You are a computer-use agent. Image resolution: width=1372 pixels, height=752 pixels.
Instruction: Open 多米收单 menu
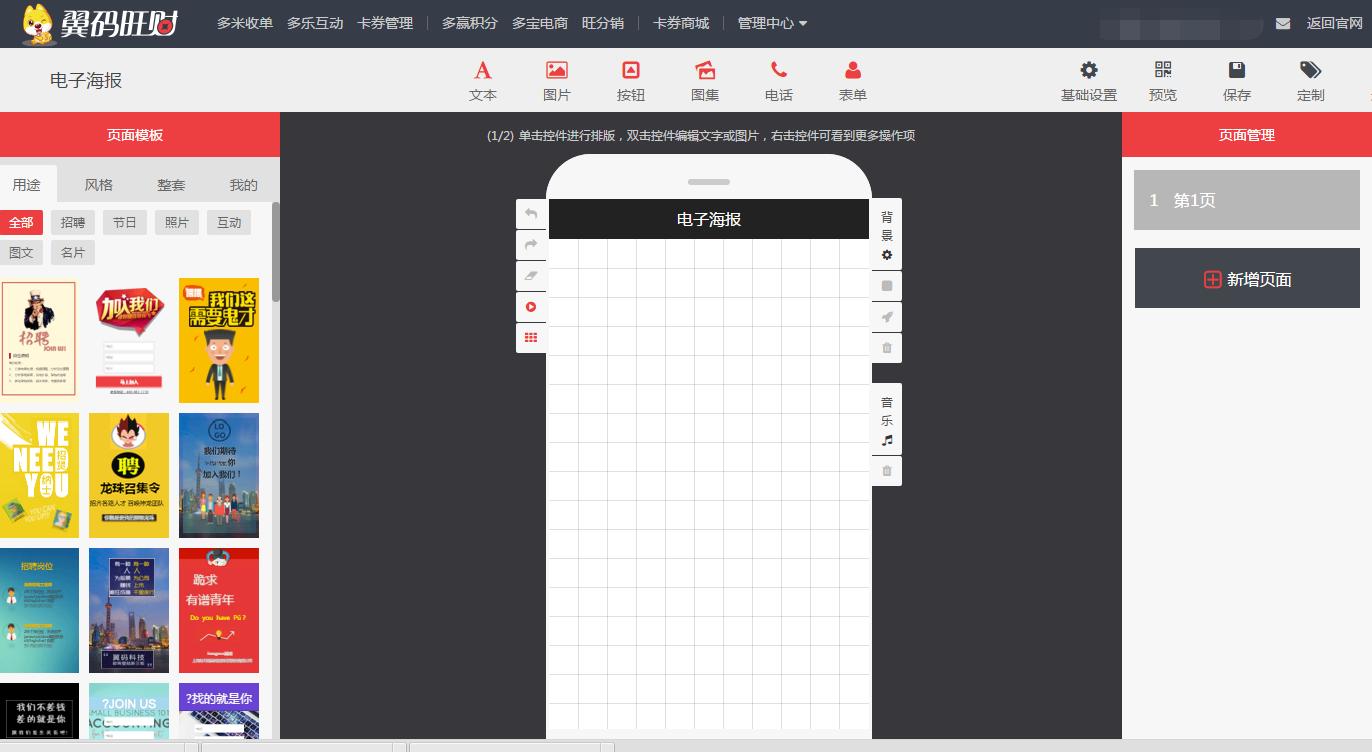coord(245,23)
